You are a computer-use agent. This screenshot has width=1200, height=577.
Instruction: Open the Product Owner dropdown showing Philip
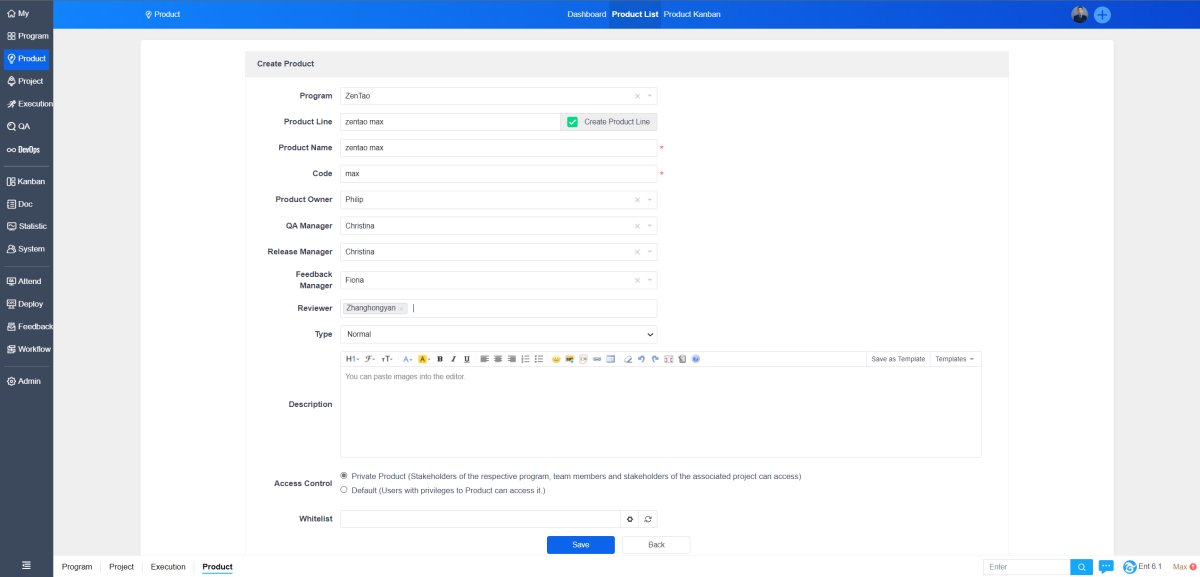click(498, 199)
